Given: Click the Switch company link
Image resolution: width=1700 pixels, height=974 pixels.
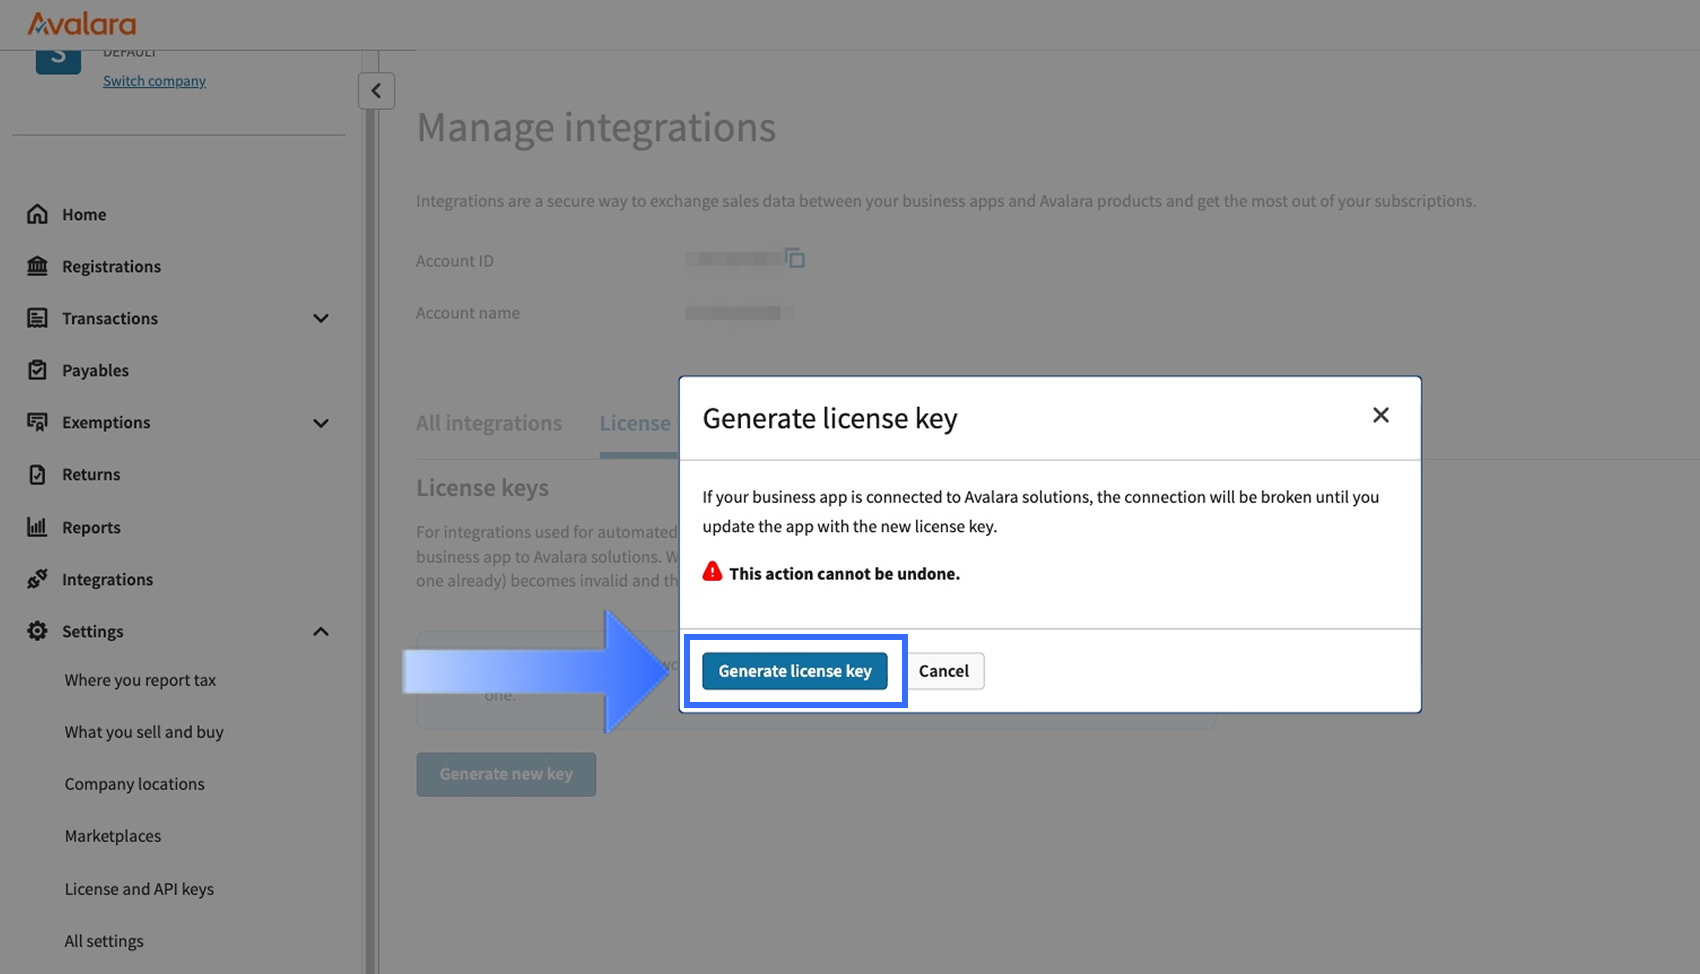Looking at the screenshot, I should pyautogui.click(x=154, y=81).
